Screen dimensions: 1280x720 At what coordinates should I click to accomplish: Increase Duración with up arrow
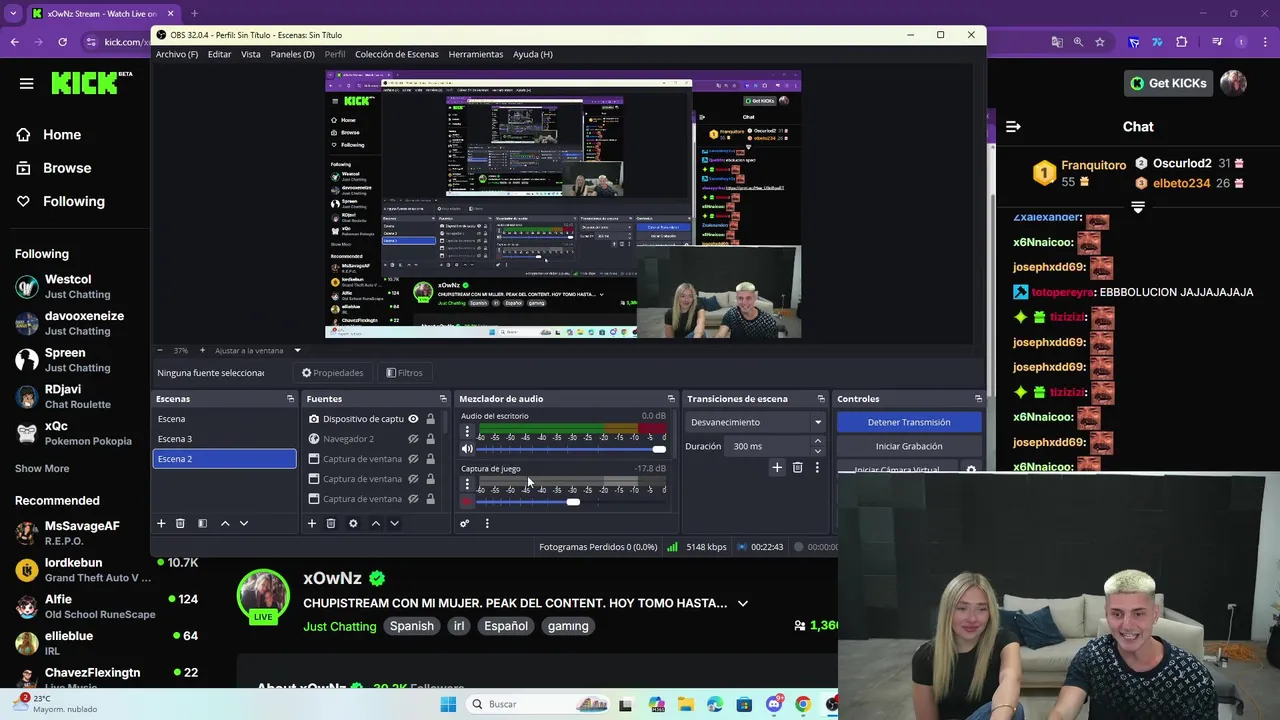pyautogui.click(x=817, y=442)
